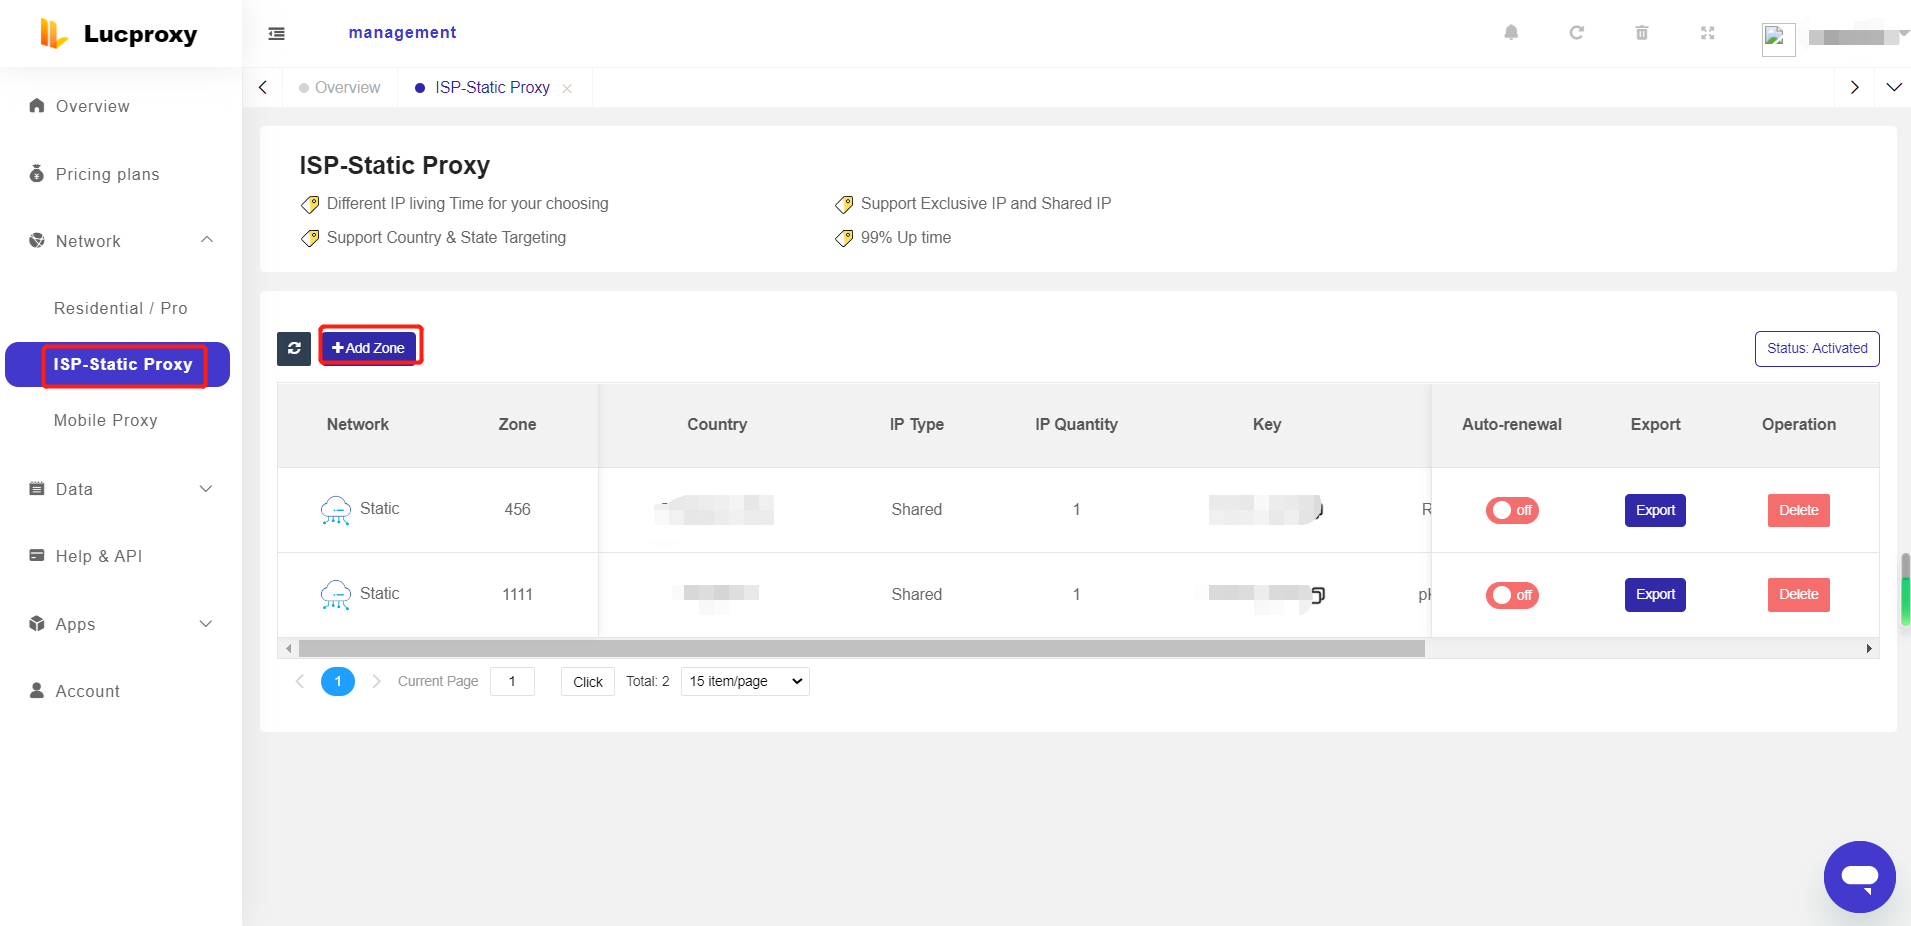Click the Static cloud icon for zone 456
The image size is (1911, 926).
(336, 510)
